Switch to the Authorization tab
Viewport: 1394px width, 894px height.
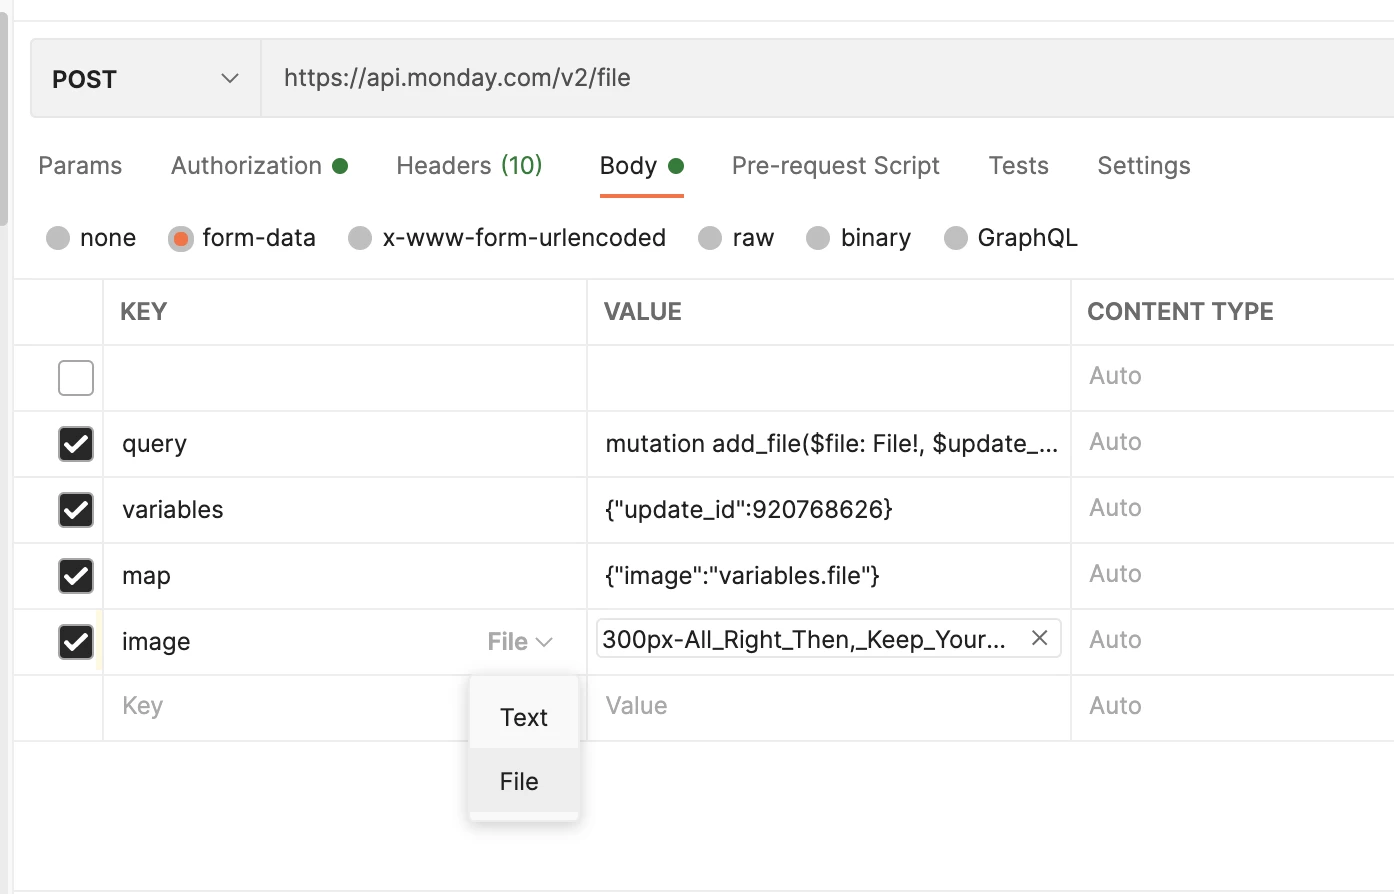tap(247, 166)
